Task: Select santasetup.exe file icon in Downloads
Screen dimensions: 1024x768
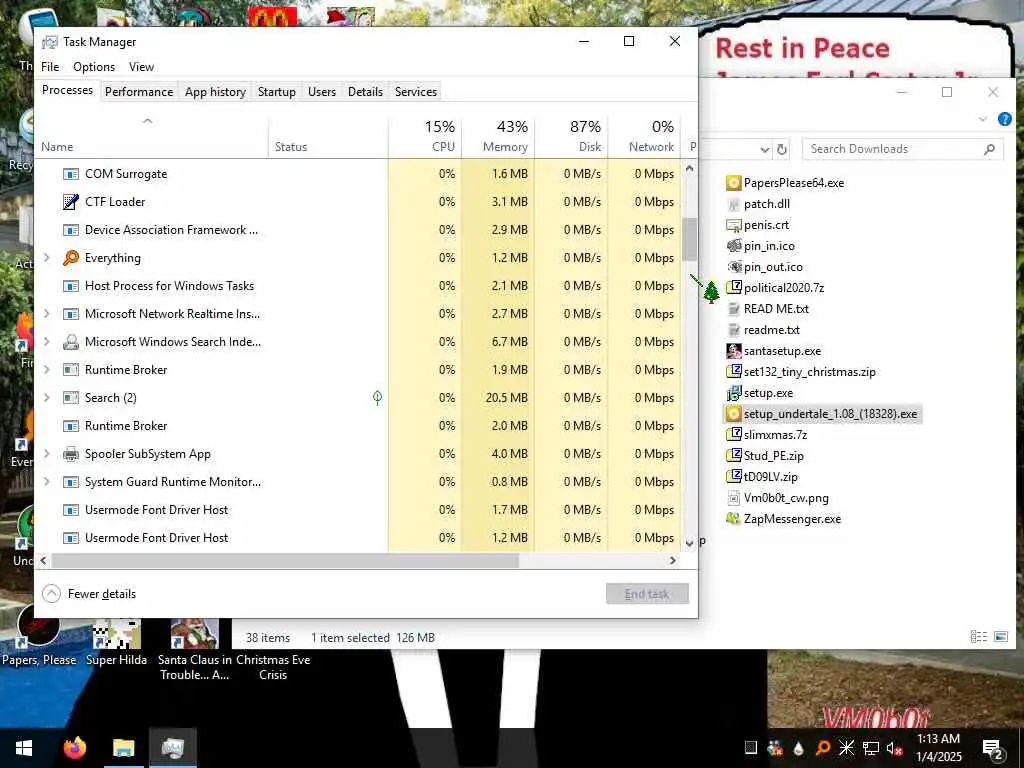Action: (733, 351)
